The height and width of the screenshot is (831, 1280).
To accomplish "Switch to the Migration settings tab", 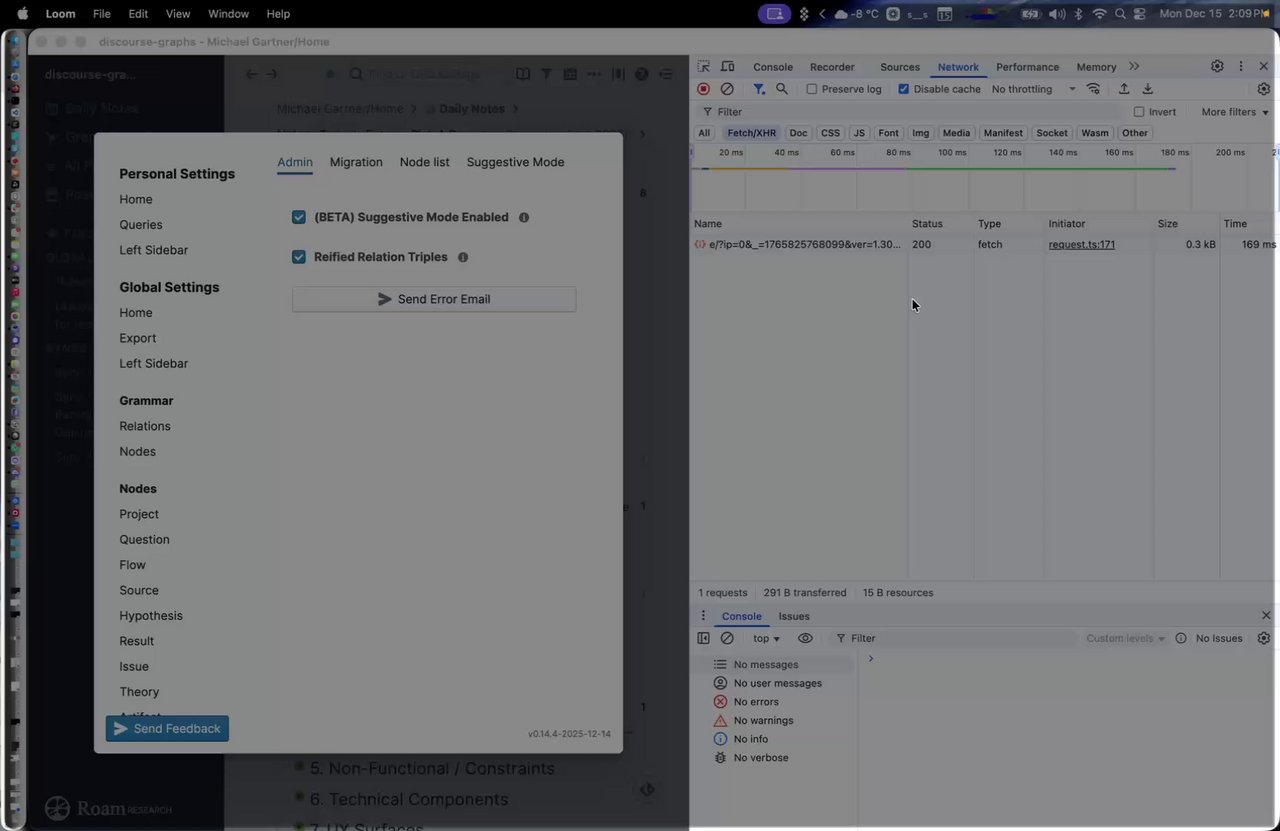I will pyautogui.click(x=356, y=162).
